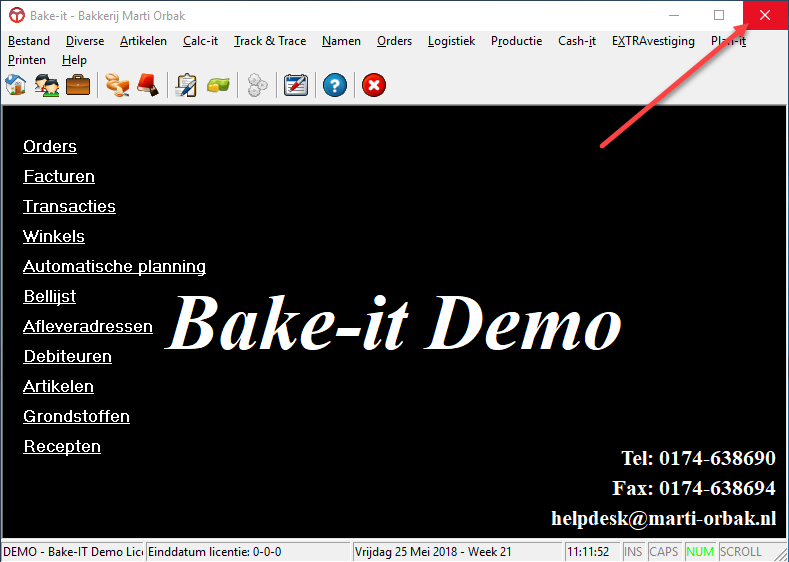The height and width of the screenshot is (562, 789).
Task: Click the grey gears toolbar icon
Action: [x=257, y=85]
